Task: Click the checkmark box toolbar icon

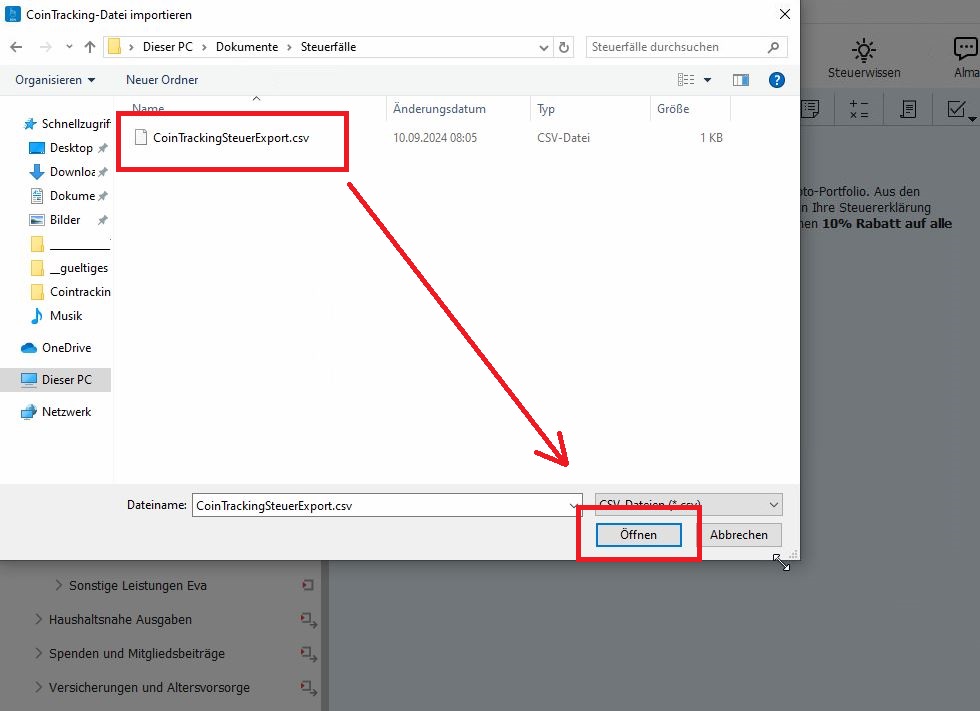Action: coord(956,109)
